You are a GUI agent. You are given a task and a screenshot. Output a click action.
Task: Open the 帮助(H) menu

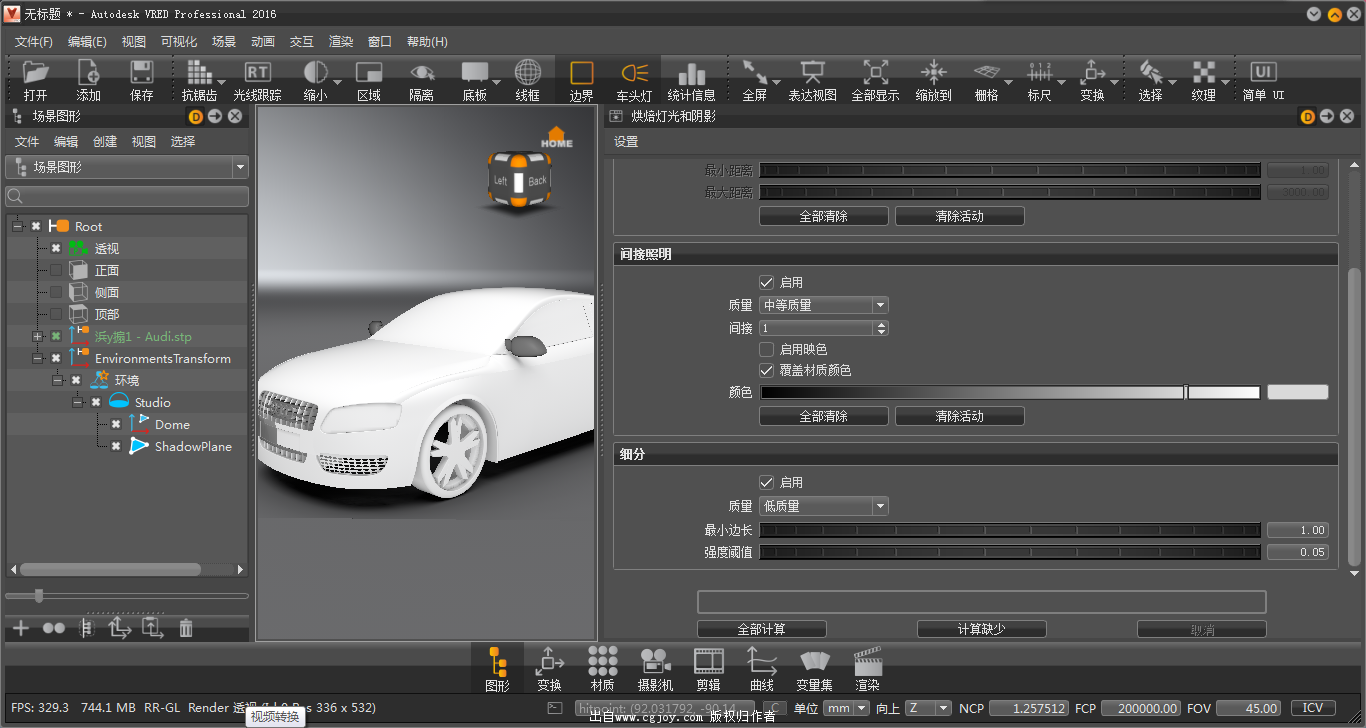tap(427, 42)
